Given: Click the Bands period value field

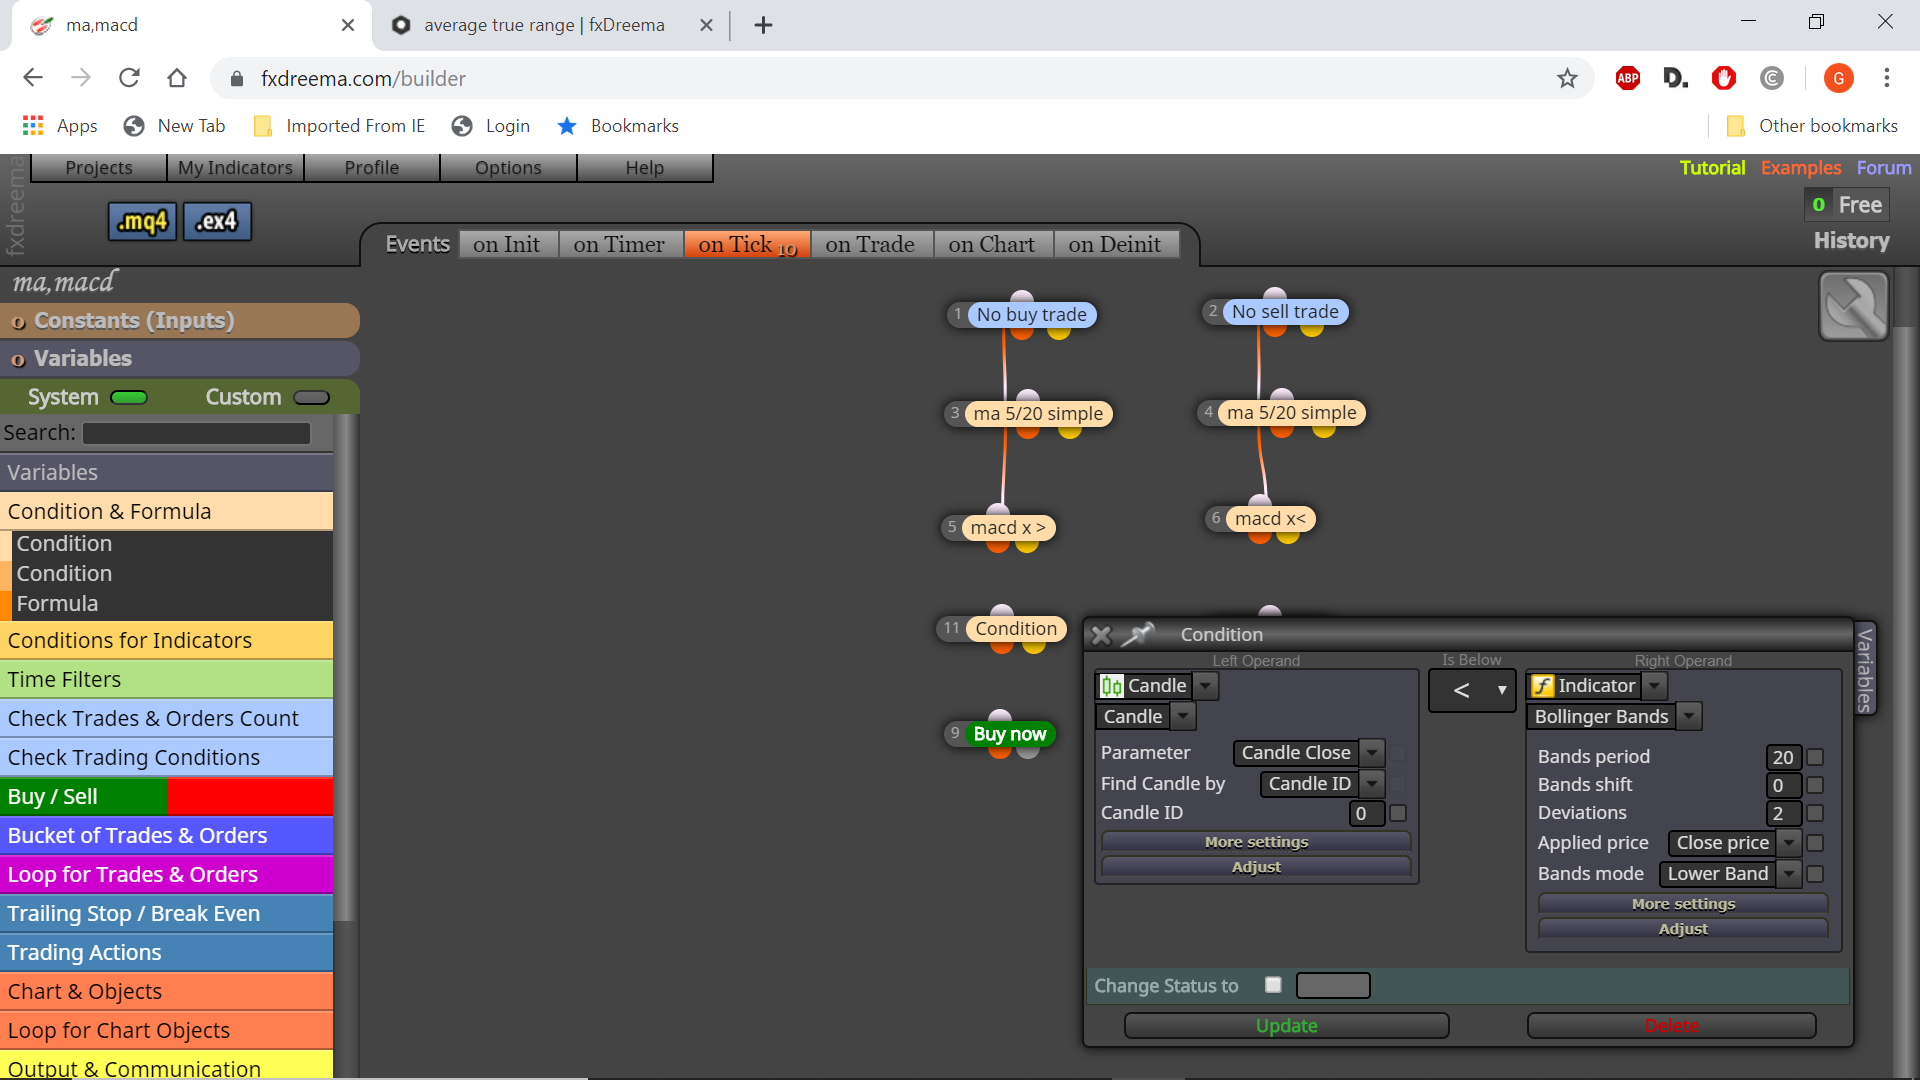Looking at the screenshot, I should click(1784, 758).
